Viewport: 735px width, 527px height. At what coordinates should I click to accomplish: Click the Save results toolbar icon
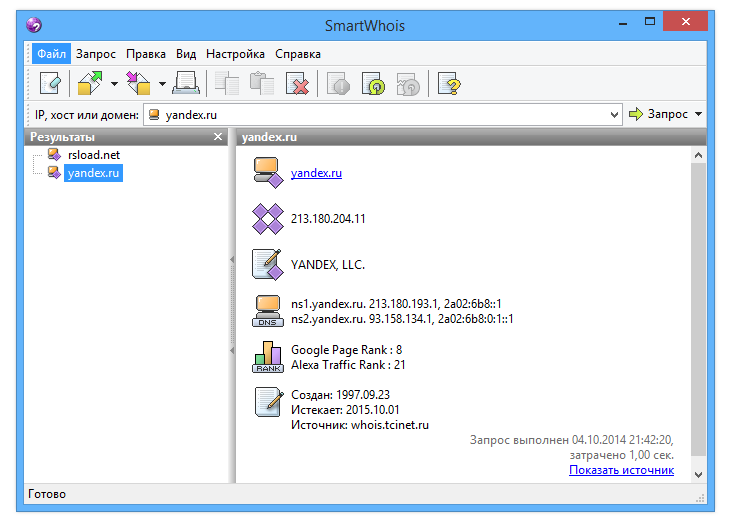pyautogui.click(x=90, y=83)
